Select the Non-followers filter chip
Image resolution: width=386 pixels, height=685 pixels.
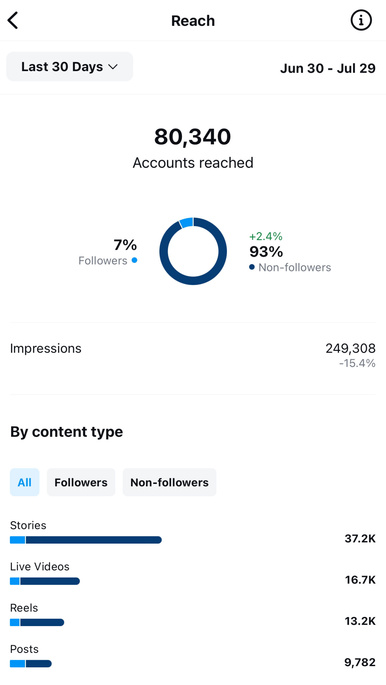point(169,482)
